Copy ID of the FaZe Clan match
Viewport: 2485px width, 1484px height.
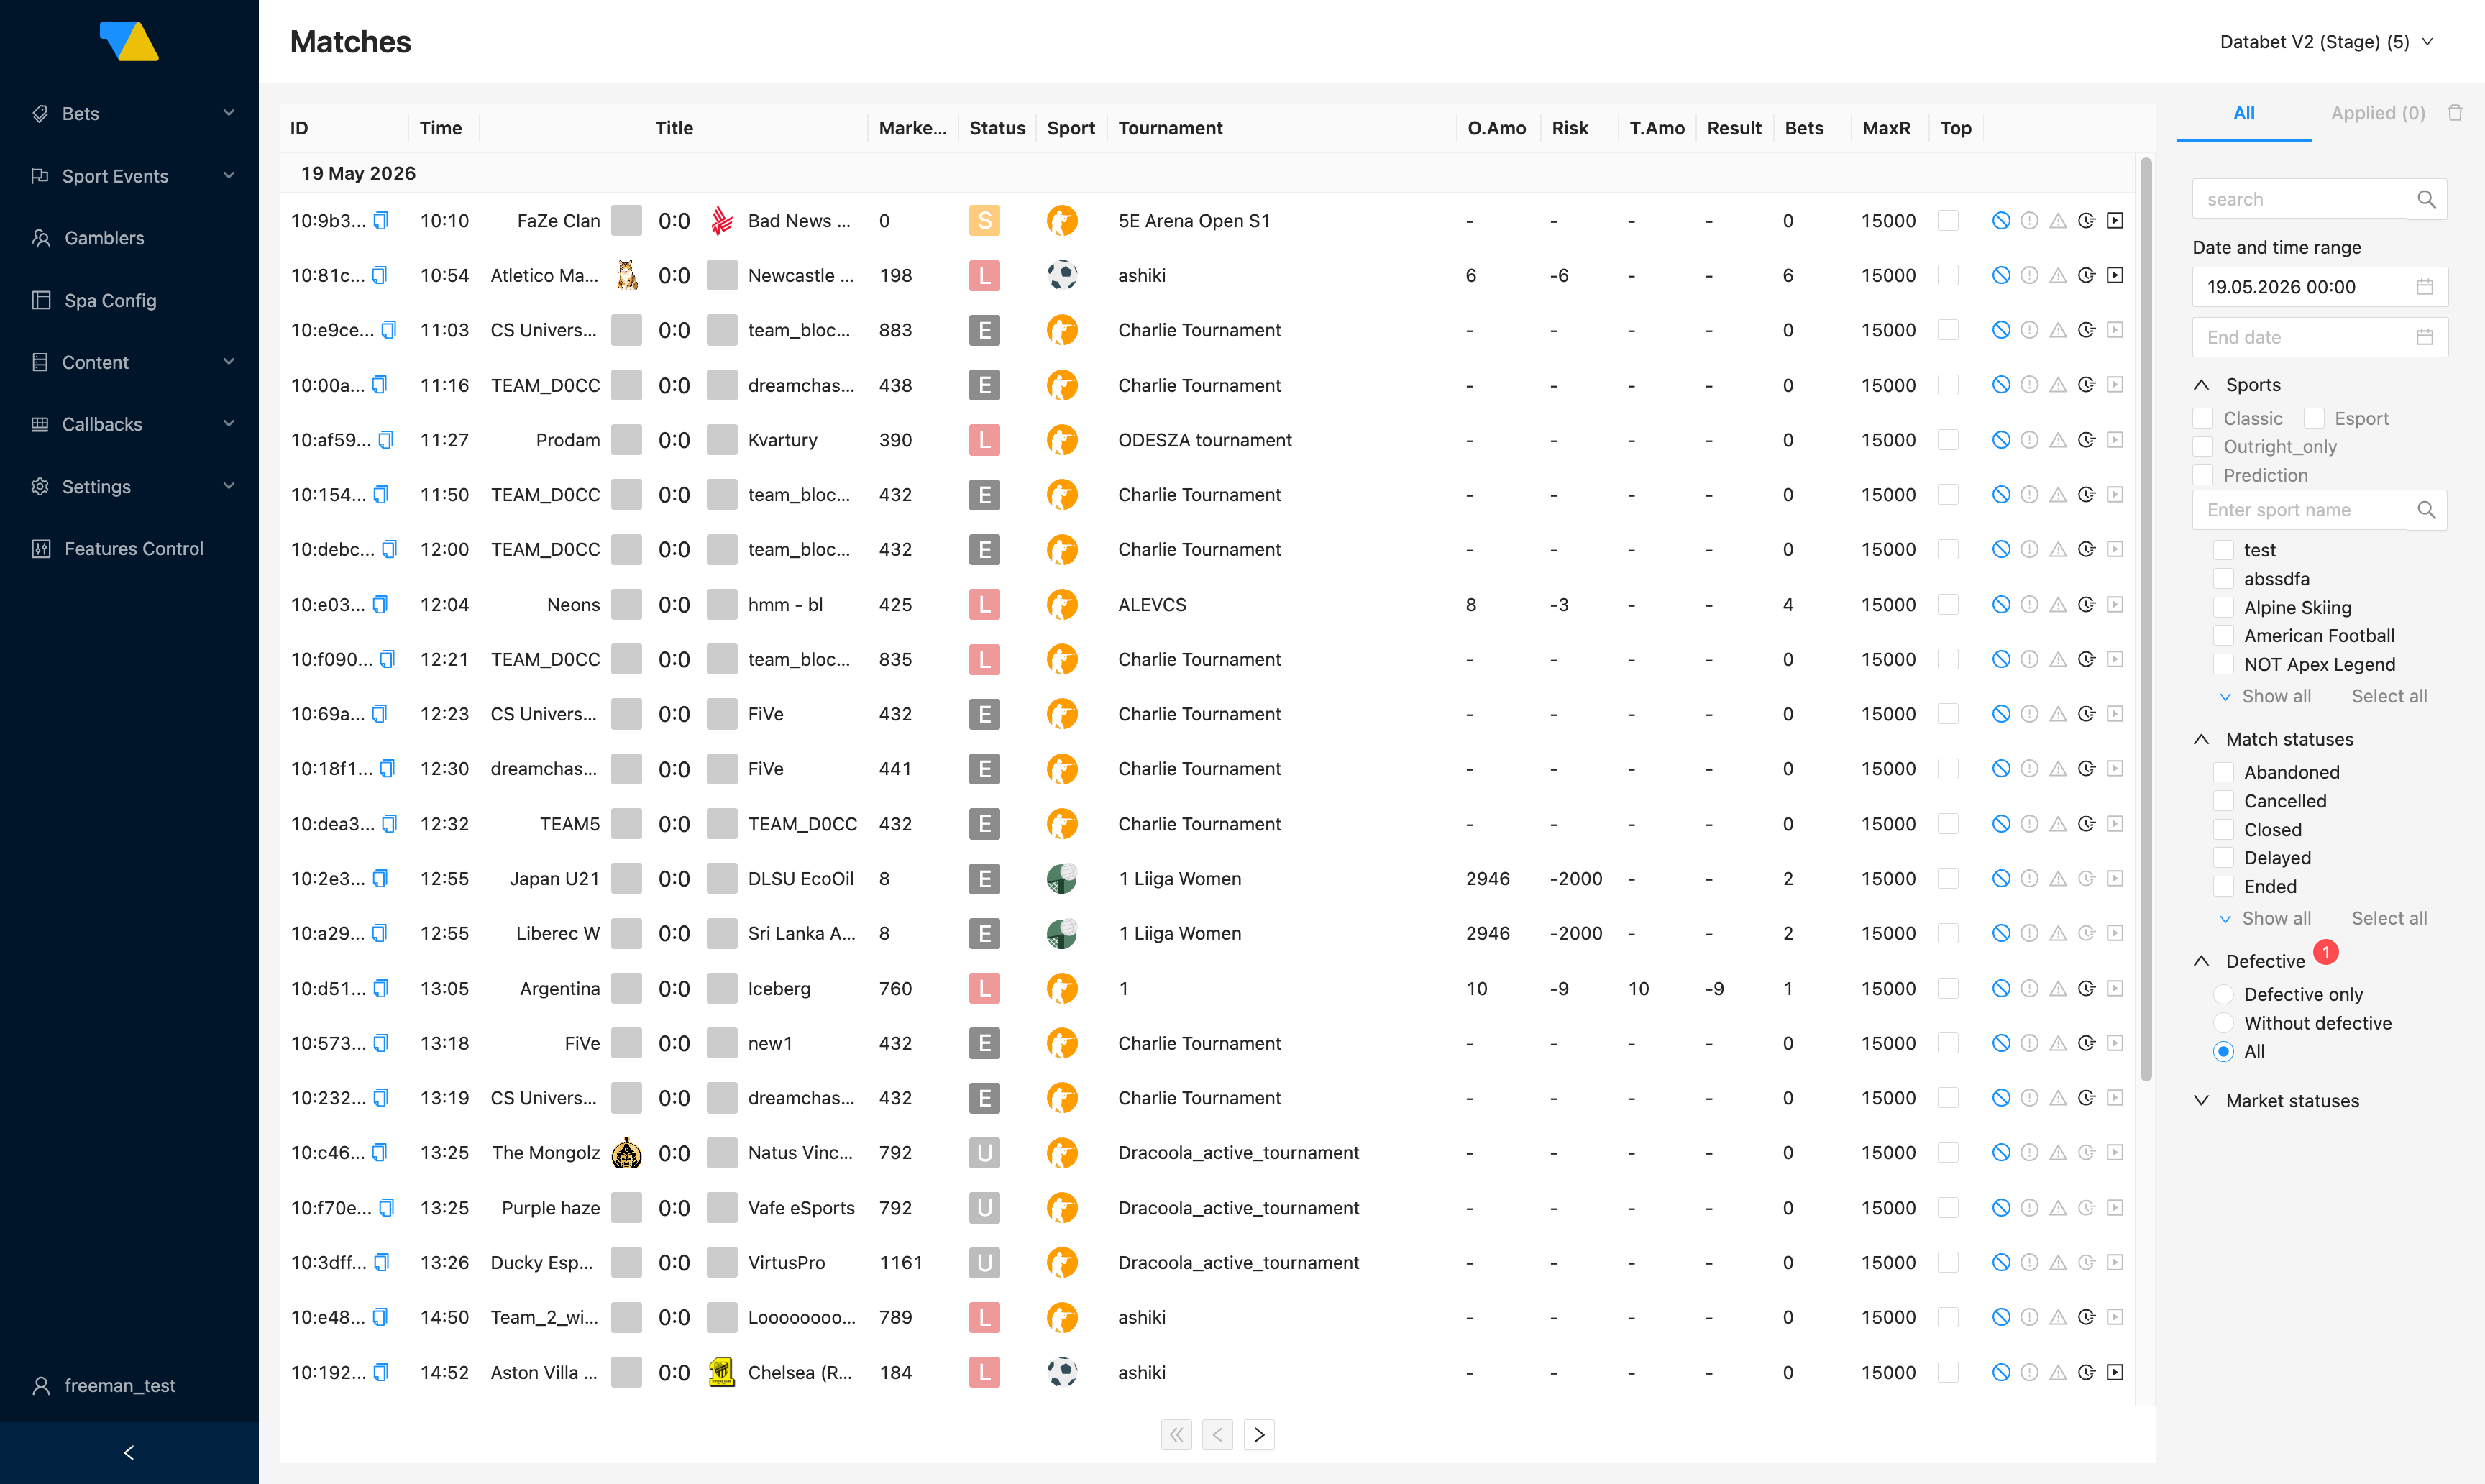tap(381, 220)
